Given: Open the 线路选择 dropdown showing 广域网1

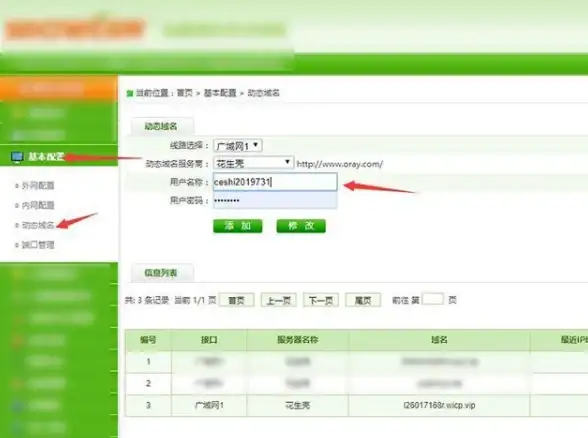Looking at the screenshot, I should tap(238, 146).
